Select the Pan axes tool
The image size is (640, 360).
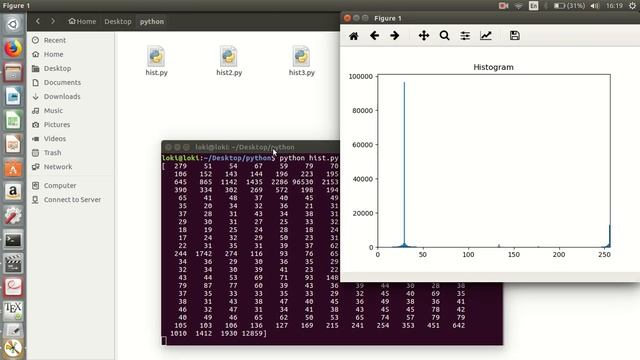(x=424, y=36)
